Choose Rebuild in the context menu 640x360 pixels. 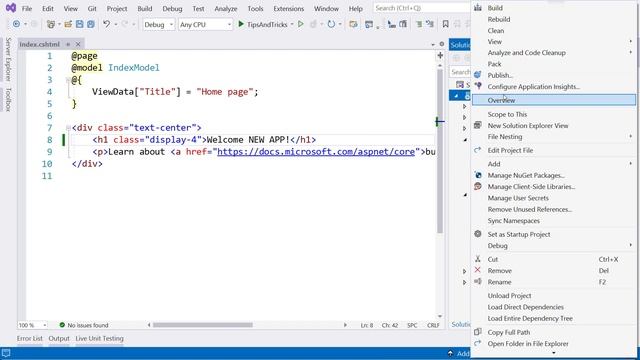coord(554,19)
